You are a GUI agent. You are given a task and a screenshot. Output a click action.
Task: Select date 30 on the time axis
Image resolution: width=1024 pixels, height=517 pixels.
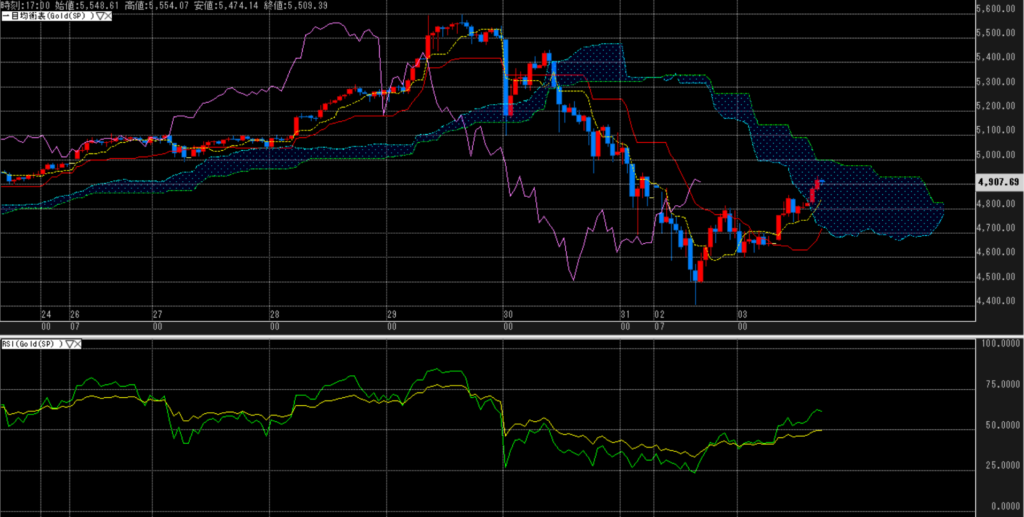coord(507,313)
